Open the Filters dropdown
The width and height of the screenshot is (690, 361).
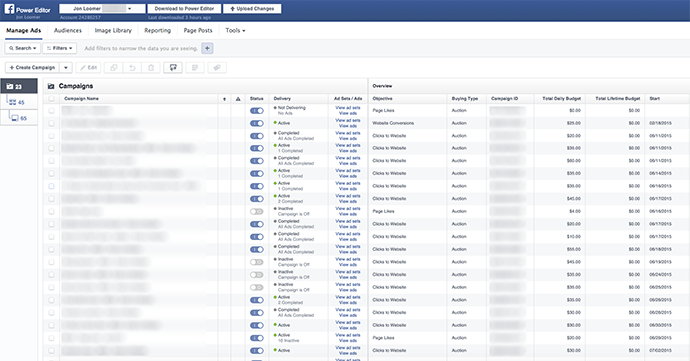60,48
